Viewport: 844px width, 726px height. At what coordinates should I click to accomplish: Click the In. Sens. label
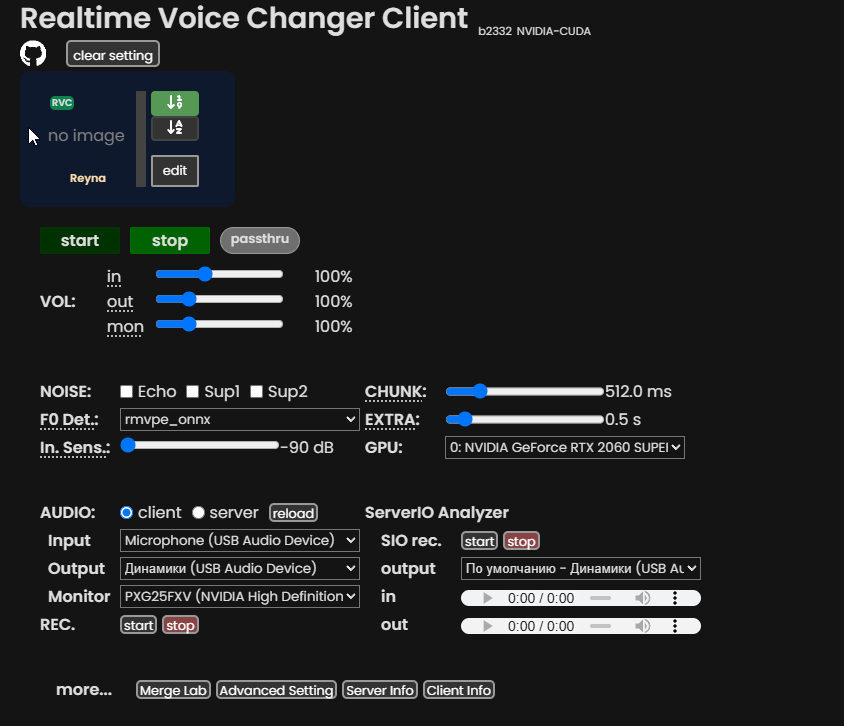tap(75, 448)
